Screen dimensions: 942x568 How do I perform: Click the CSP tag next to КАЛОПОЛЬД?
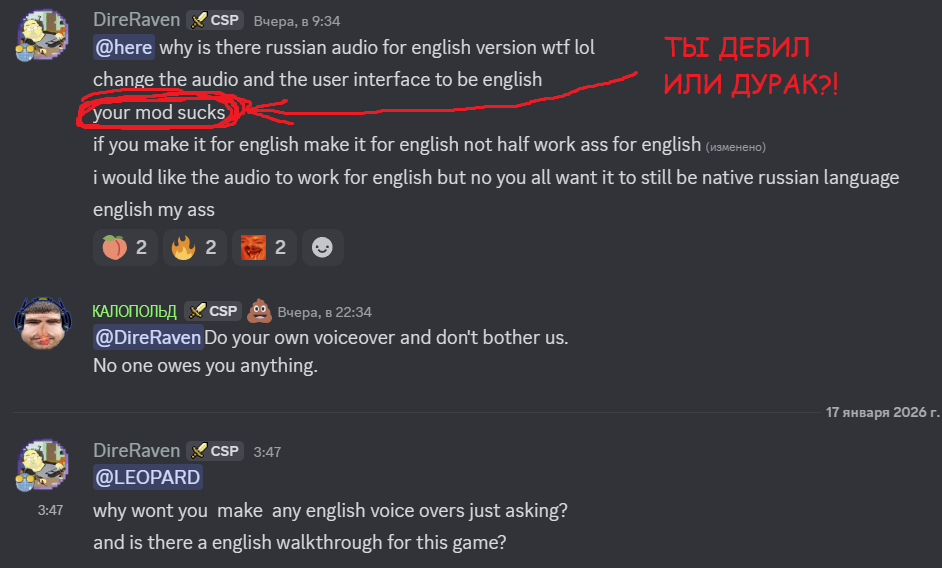[x=213, y=311]
